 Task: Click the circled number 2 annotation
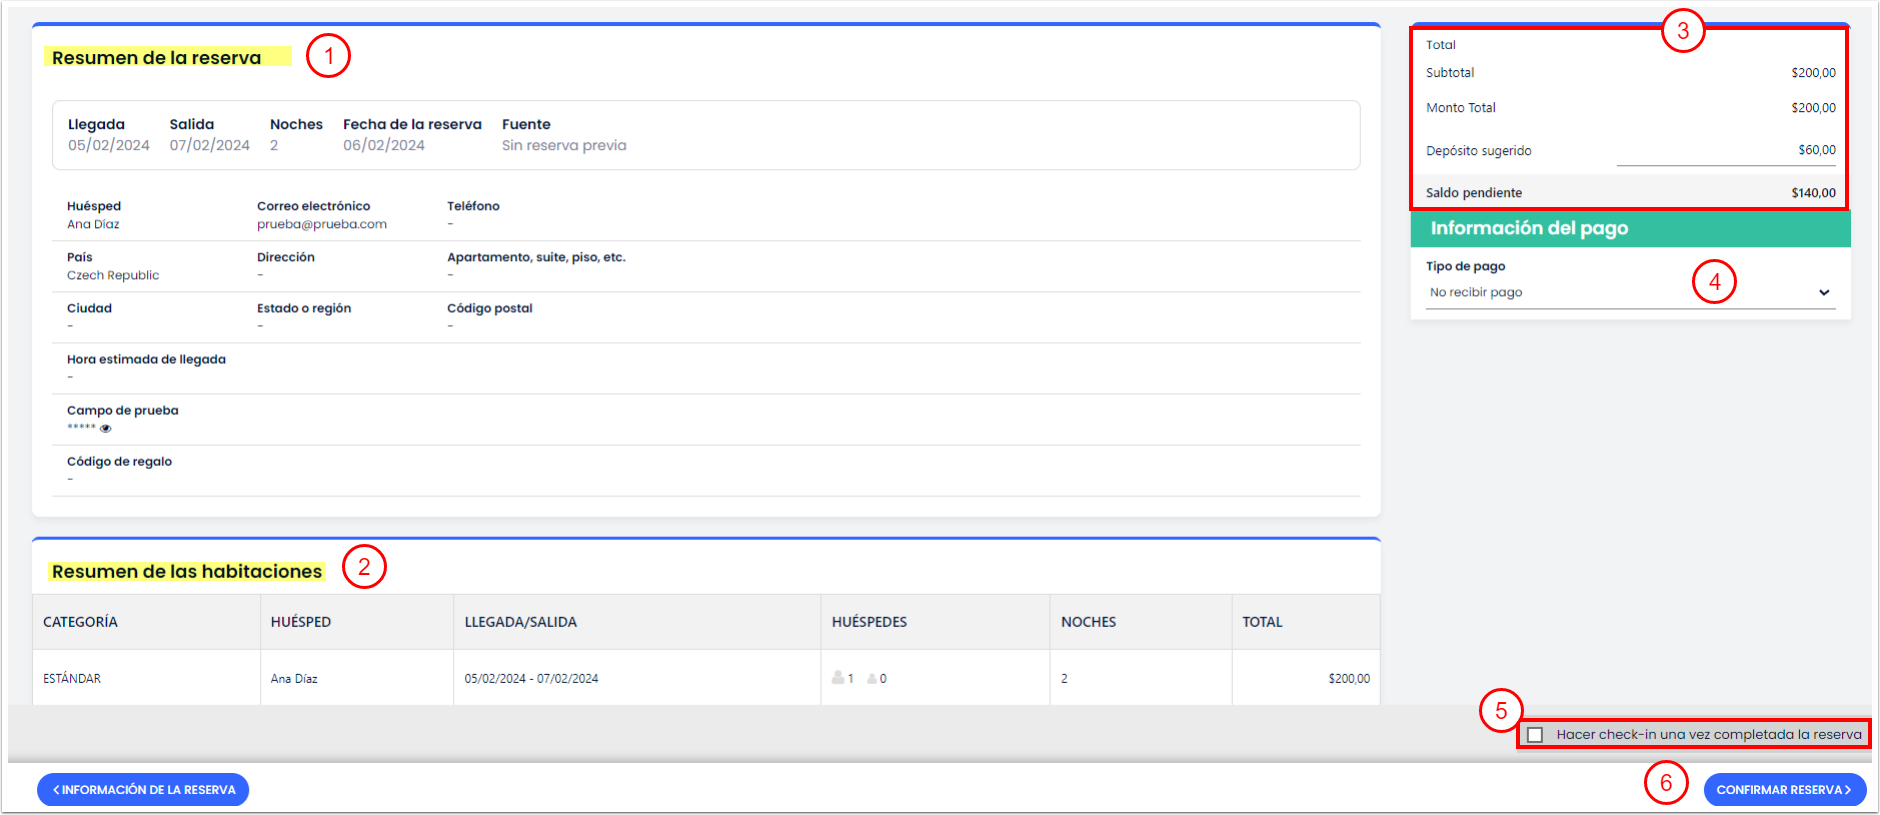364,567
